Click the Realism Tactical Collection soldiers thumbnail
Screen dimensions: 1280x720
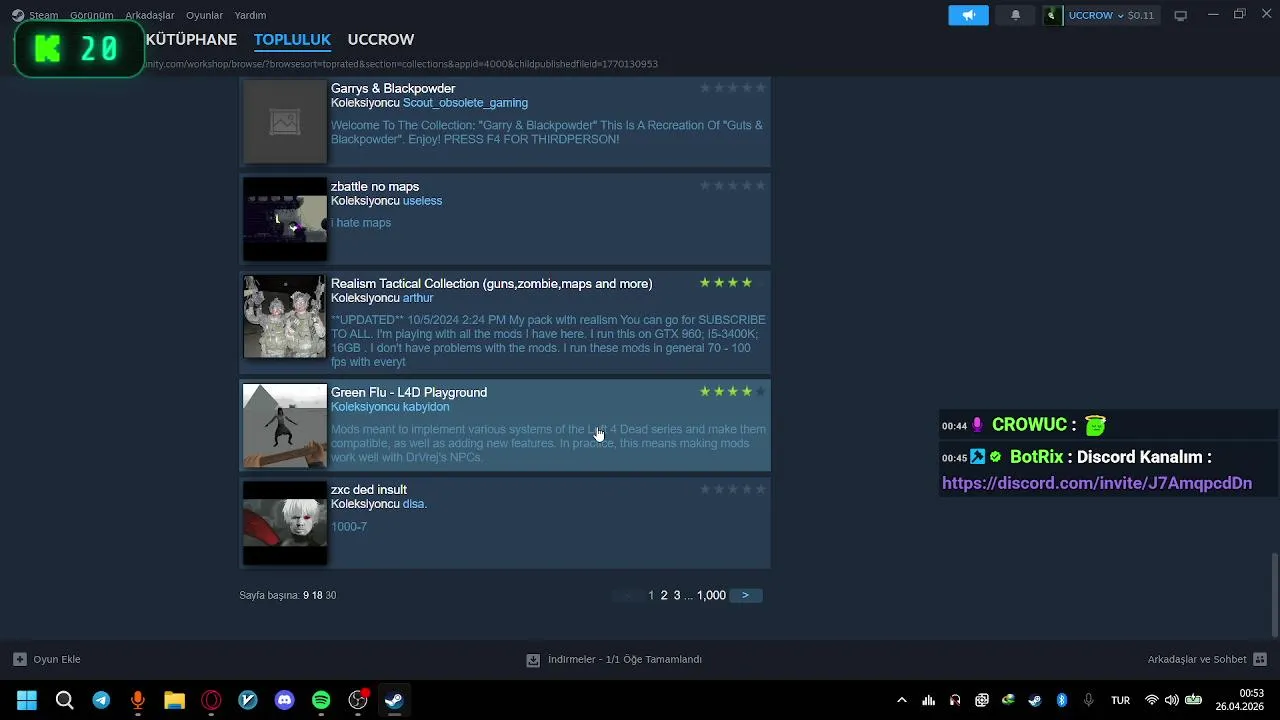pyautogui.click(x=285, y=316)
